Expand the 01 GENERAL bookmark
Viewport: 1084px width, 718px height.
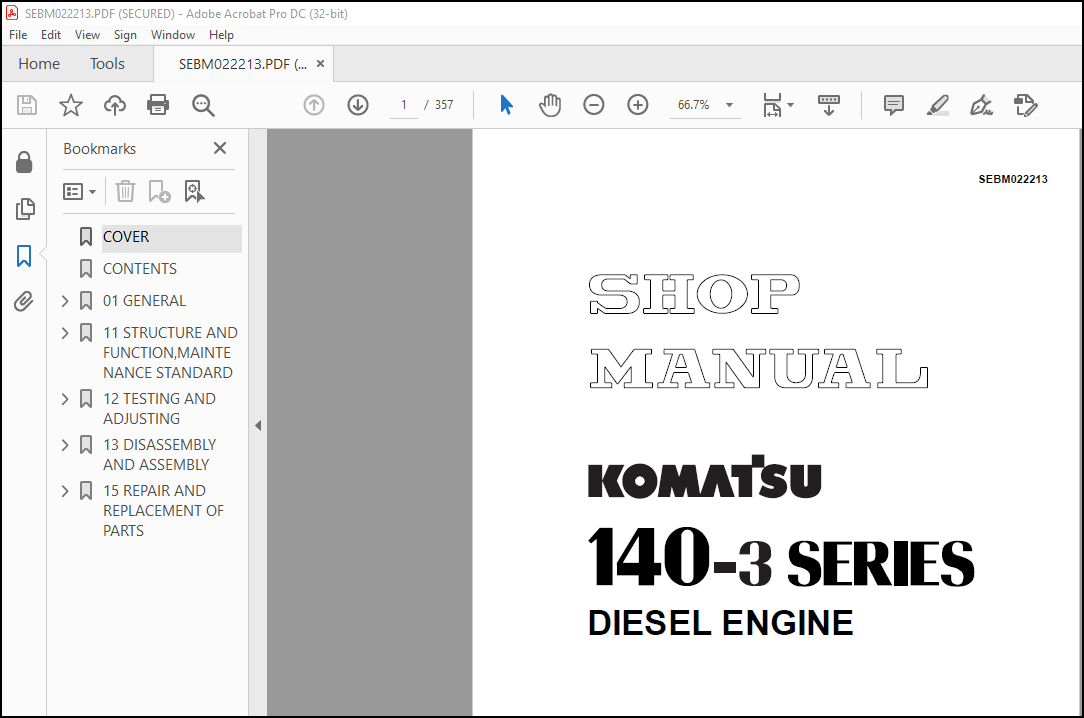65,301
